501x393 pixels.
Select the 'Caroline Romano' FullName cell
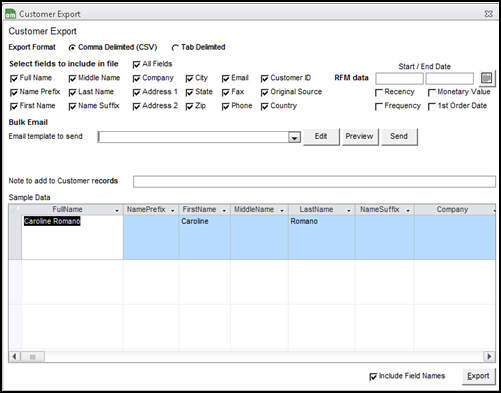click(72, 237)
